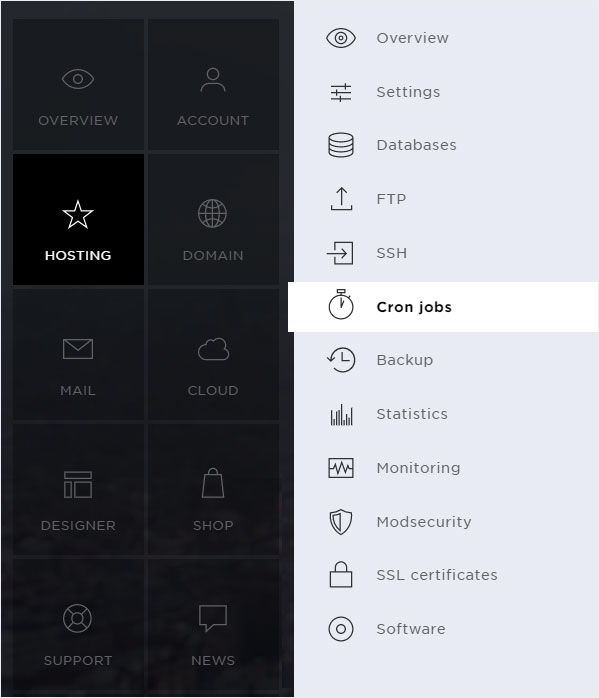Screen dimensions: 599x698
Task: Click the Modsecurity shield icon
Action: 341,522
